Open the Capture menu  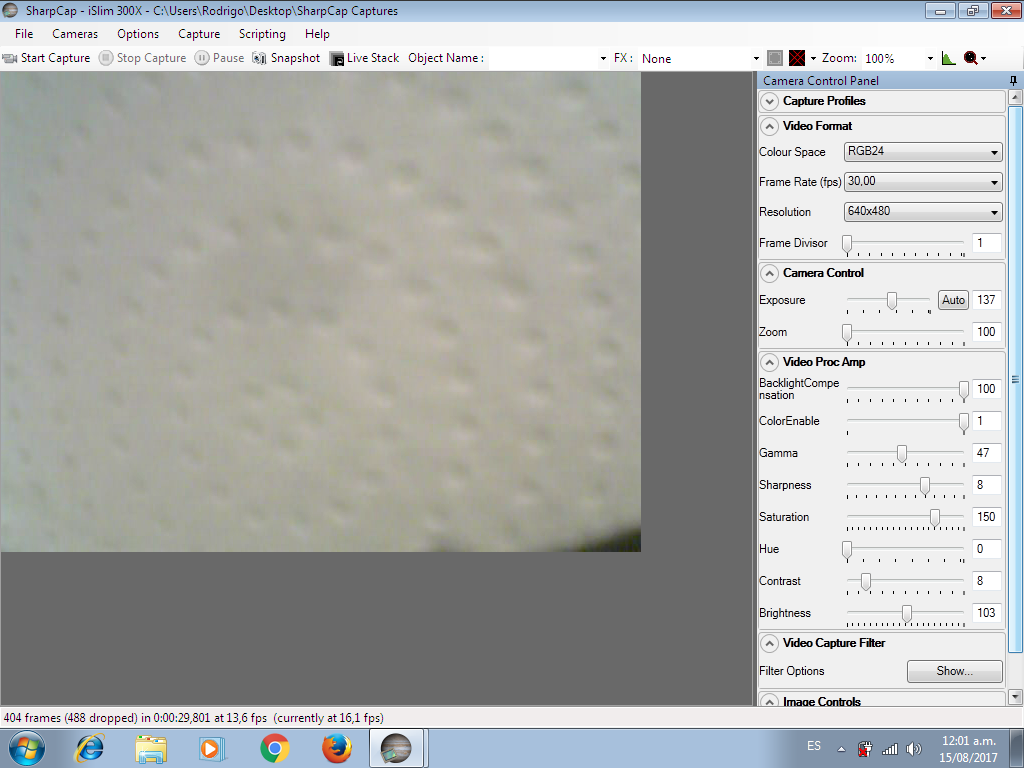point(199,34)
